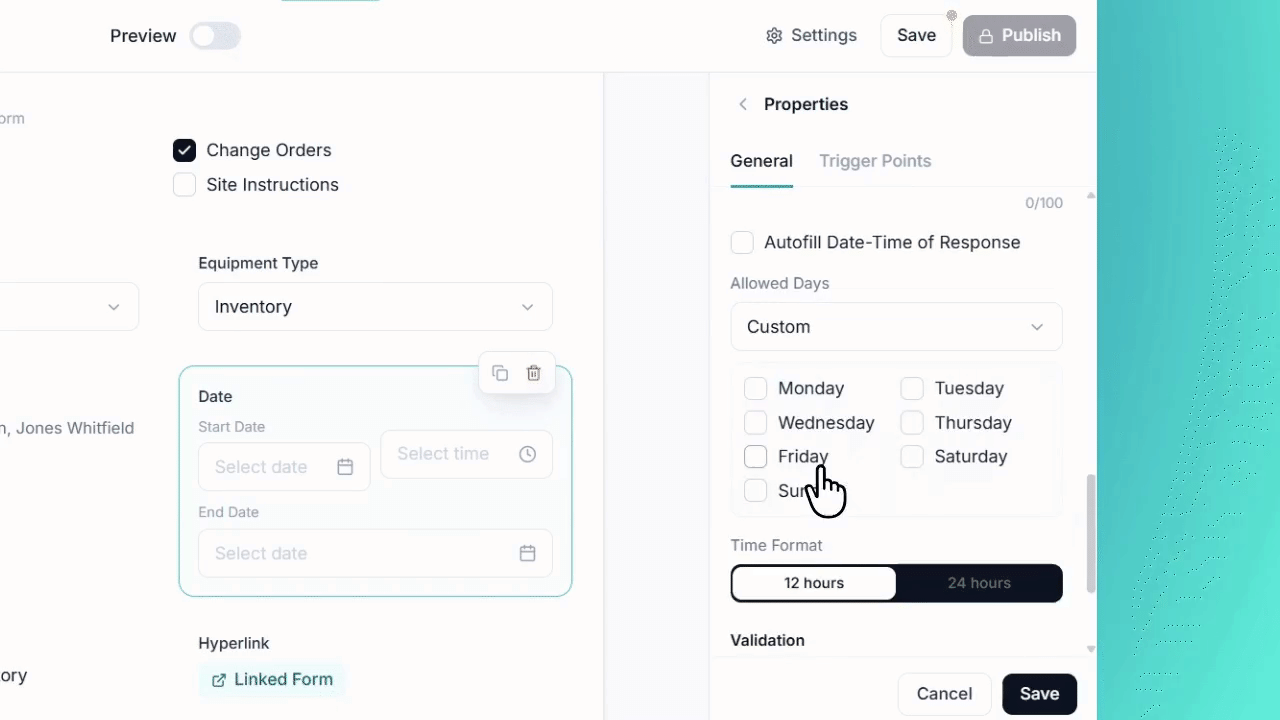Viewport: 1280px width, 720px height.
Task: Delete the Date field with trash icon
Action: pos(534,373)
